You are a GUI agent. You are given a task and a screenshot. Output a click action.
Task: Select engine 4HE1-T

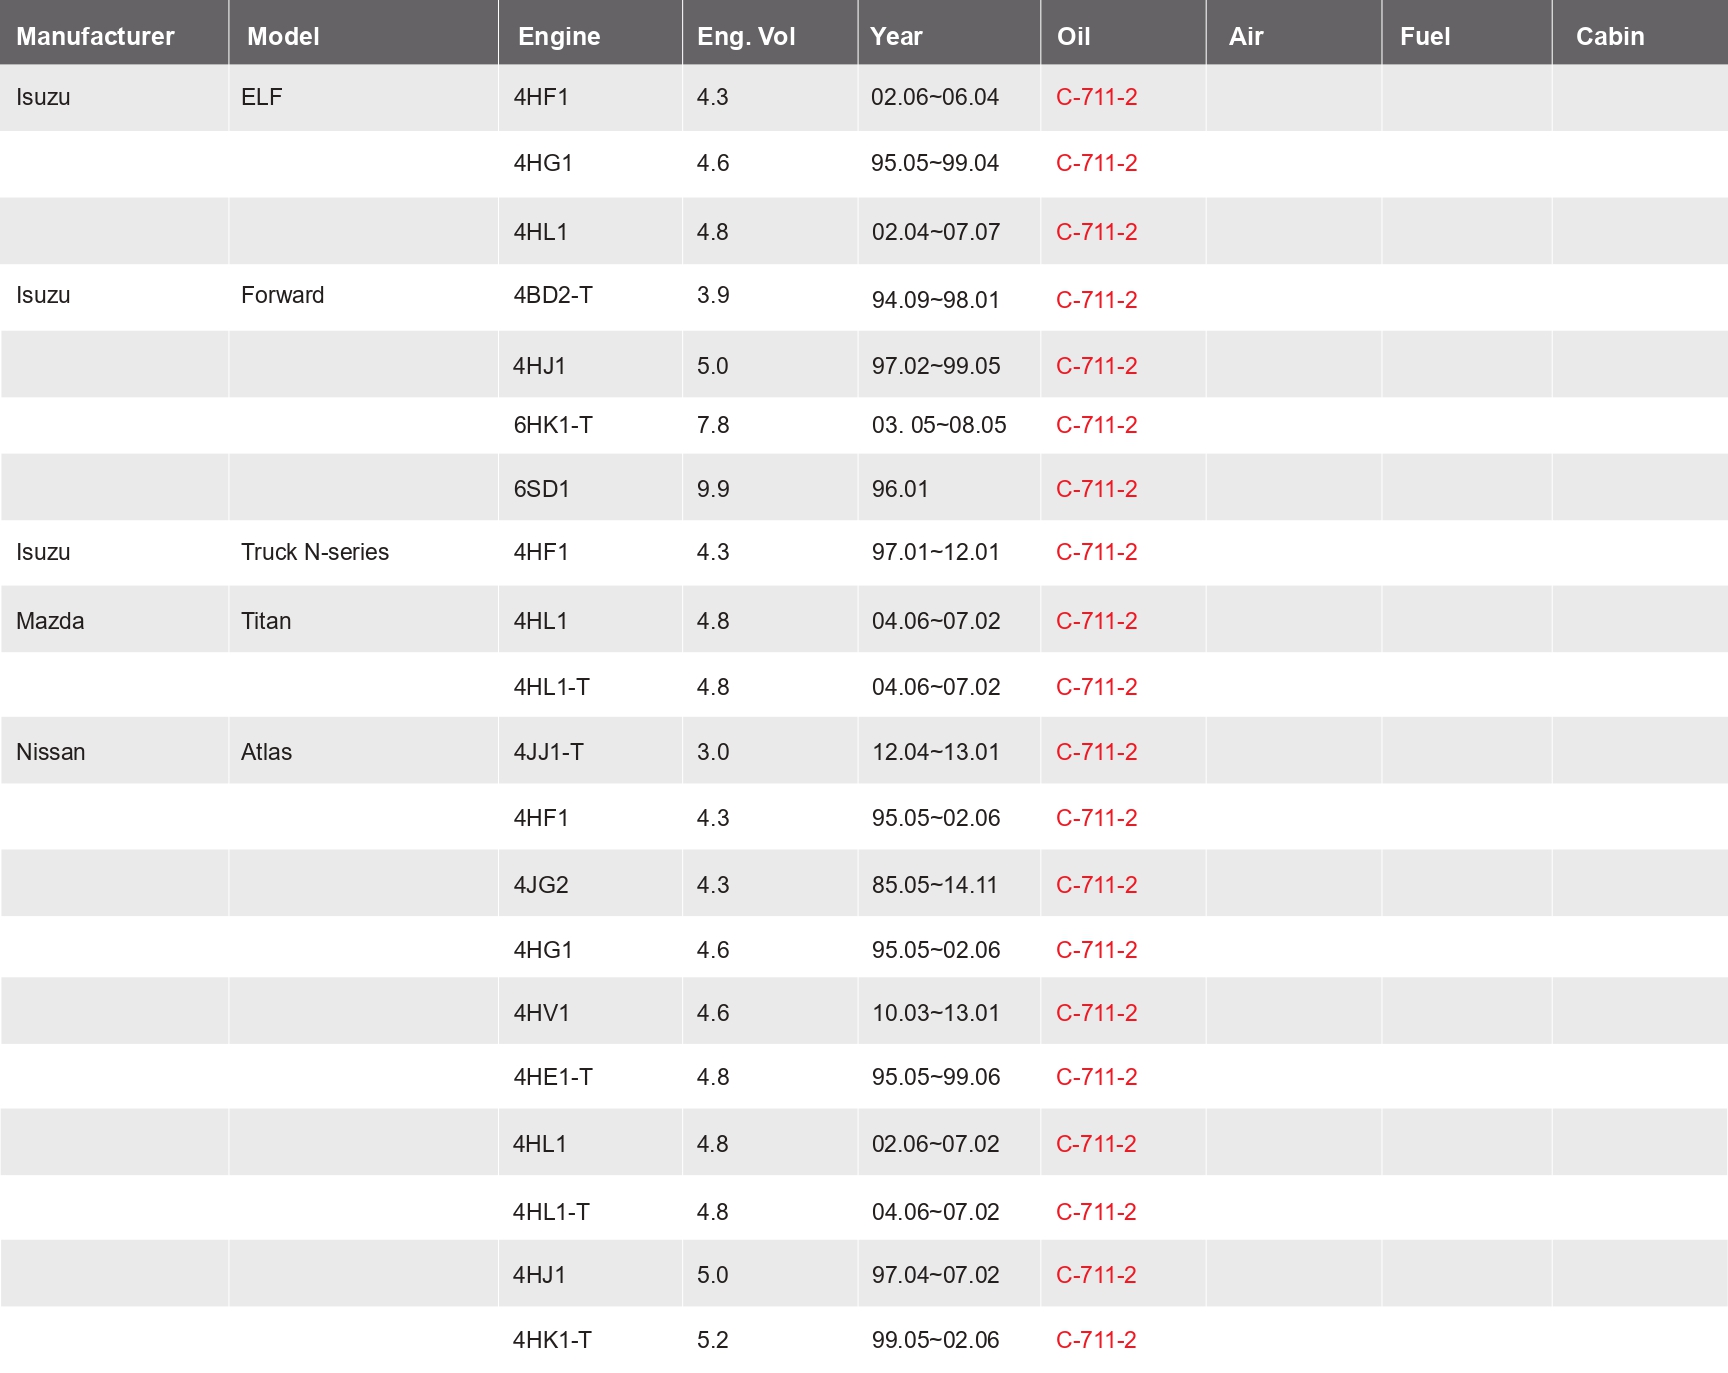coord(553,1077)
